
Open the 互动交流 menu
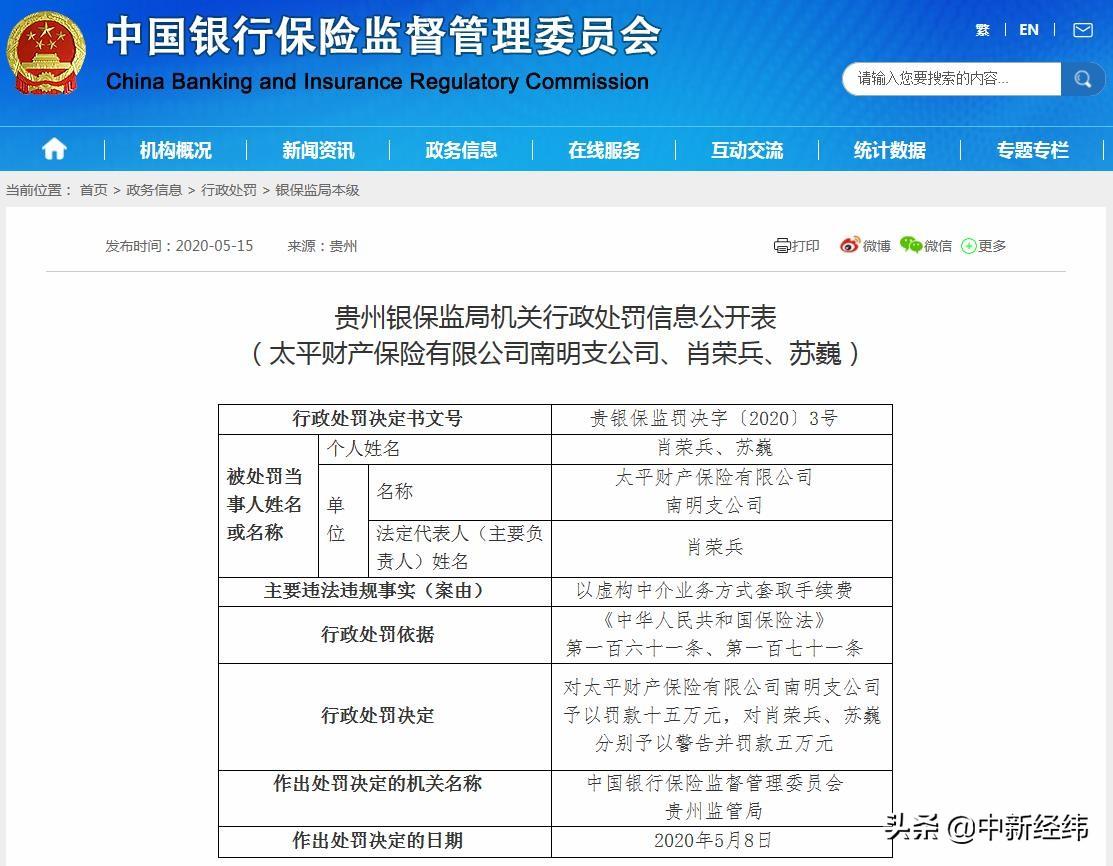point(747,150)
